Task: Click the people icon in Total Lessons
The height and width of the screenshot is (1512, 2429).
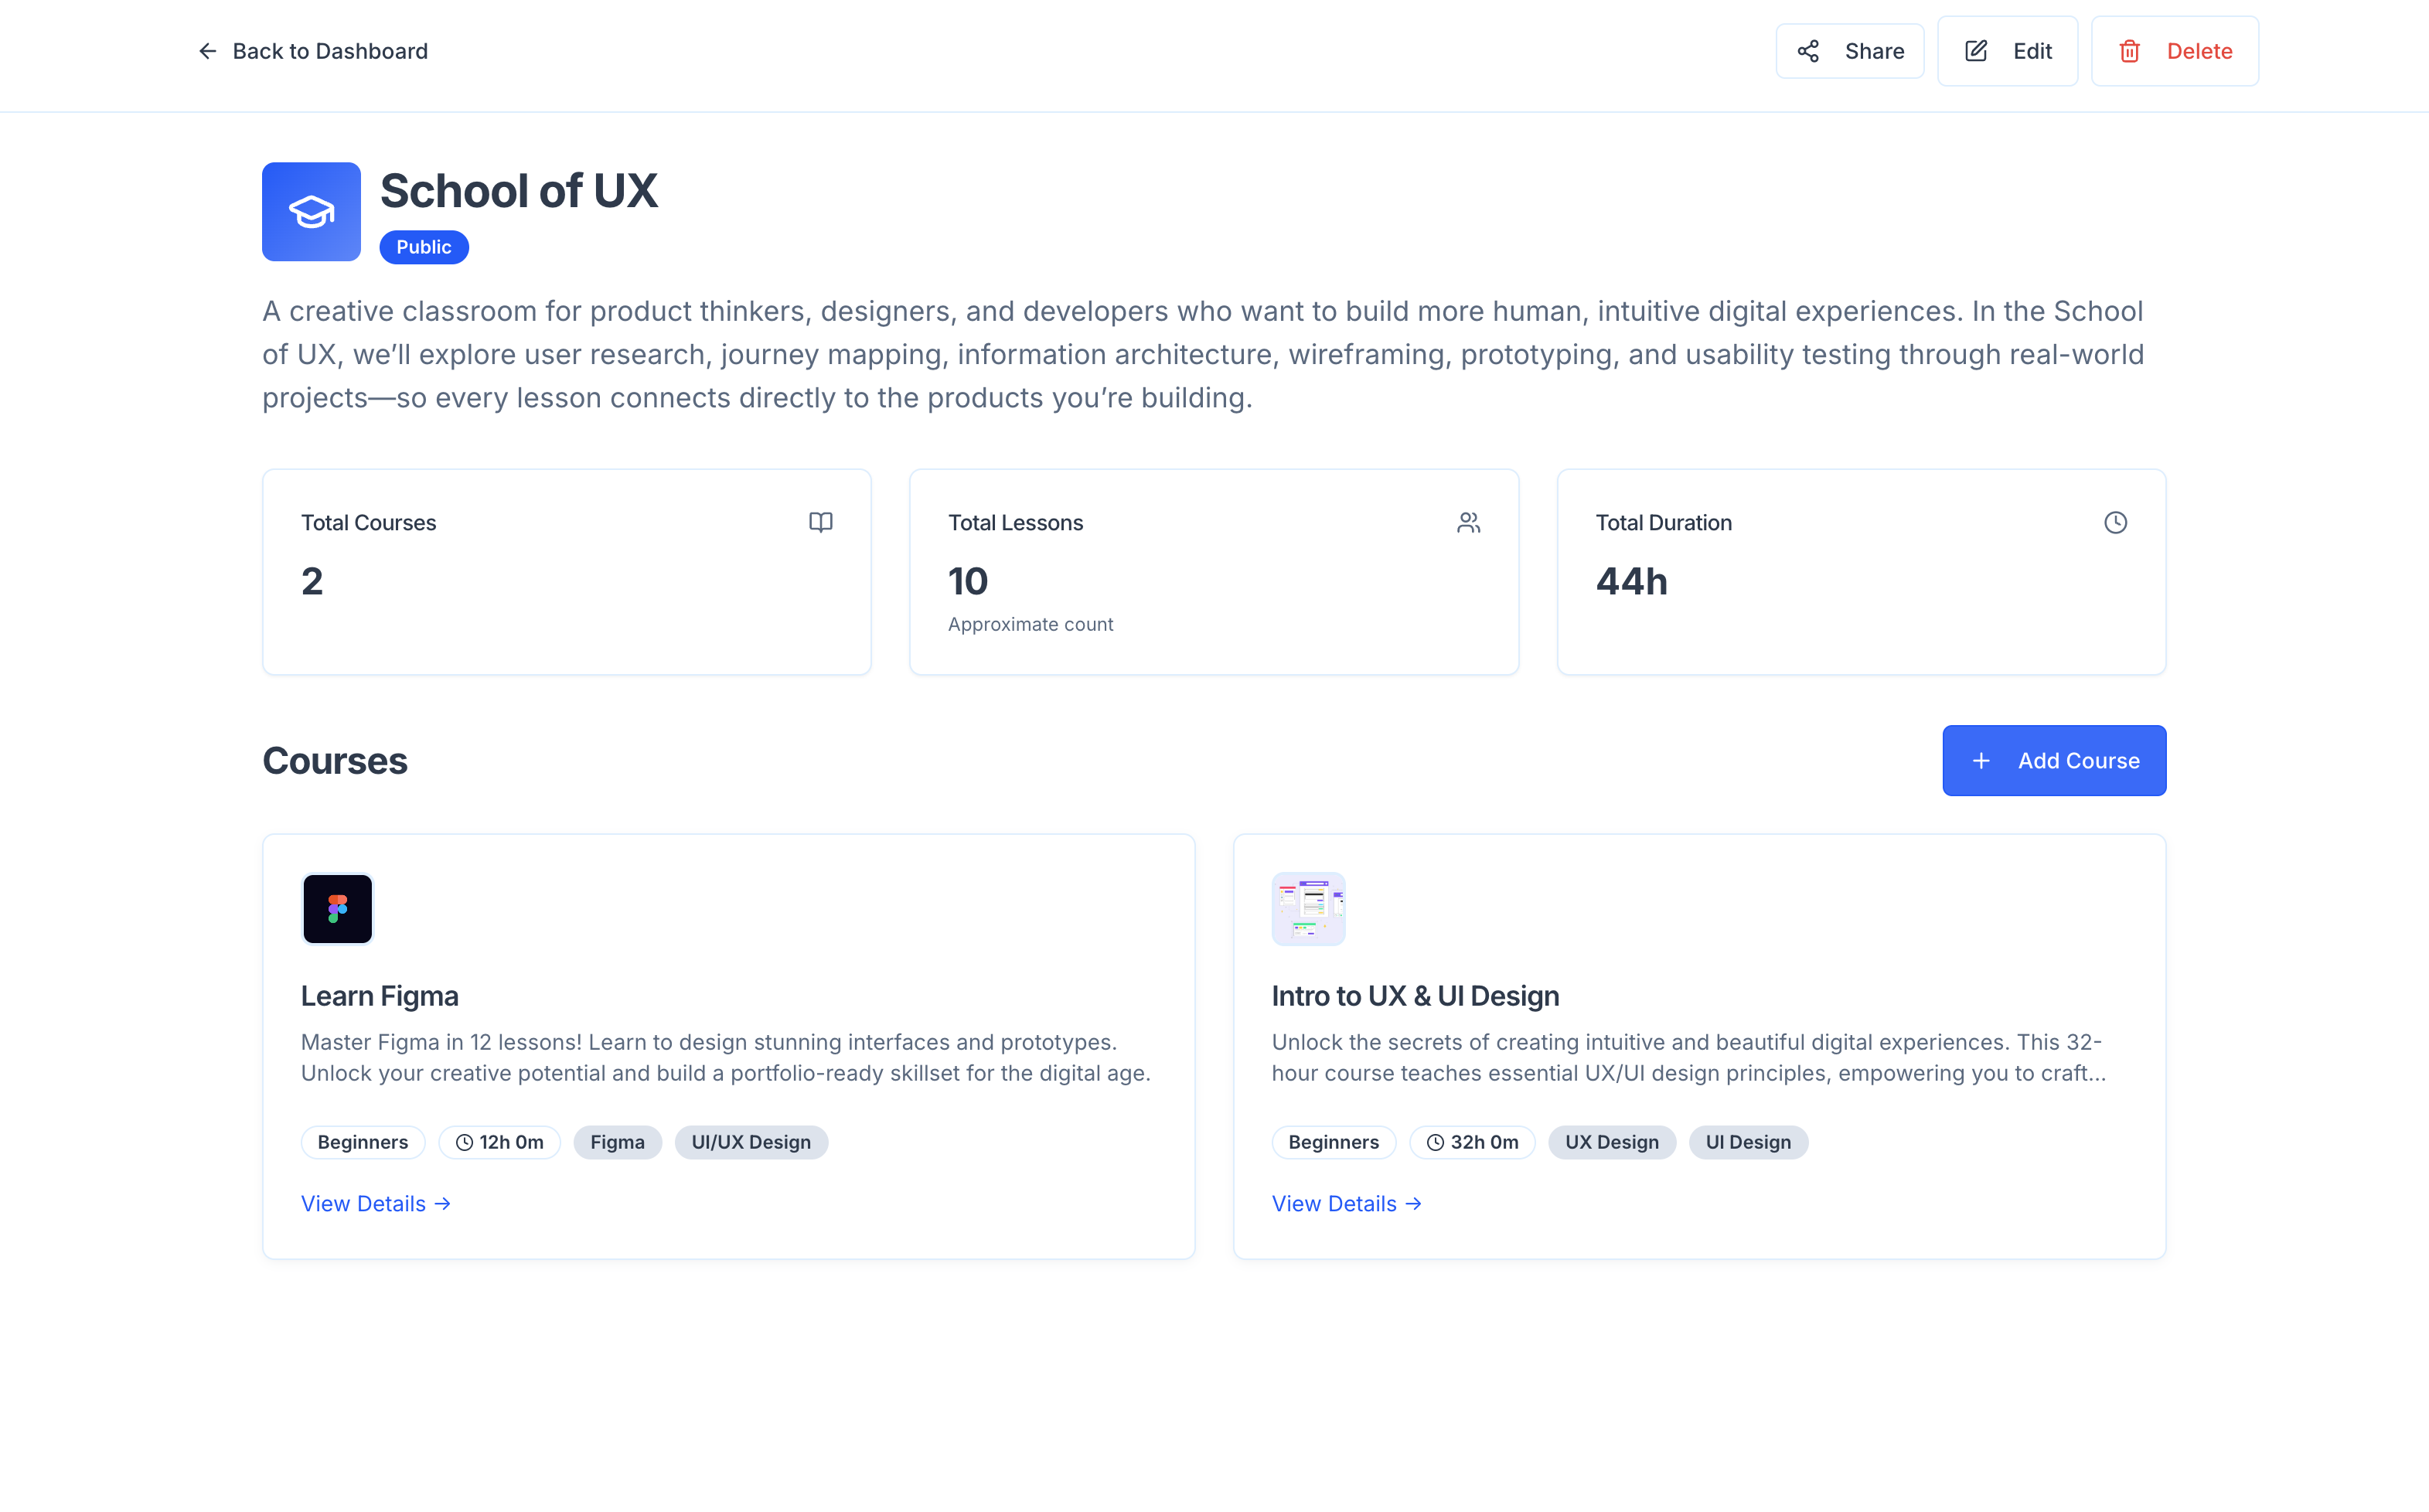Action: [x=1467, y=522]
